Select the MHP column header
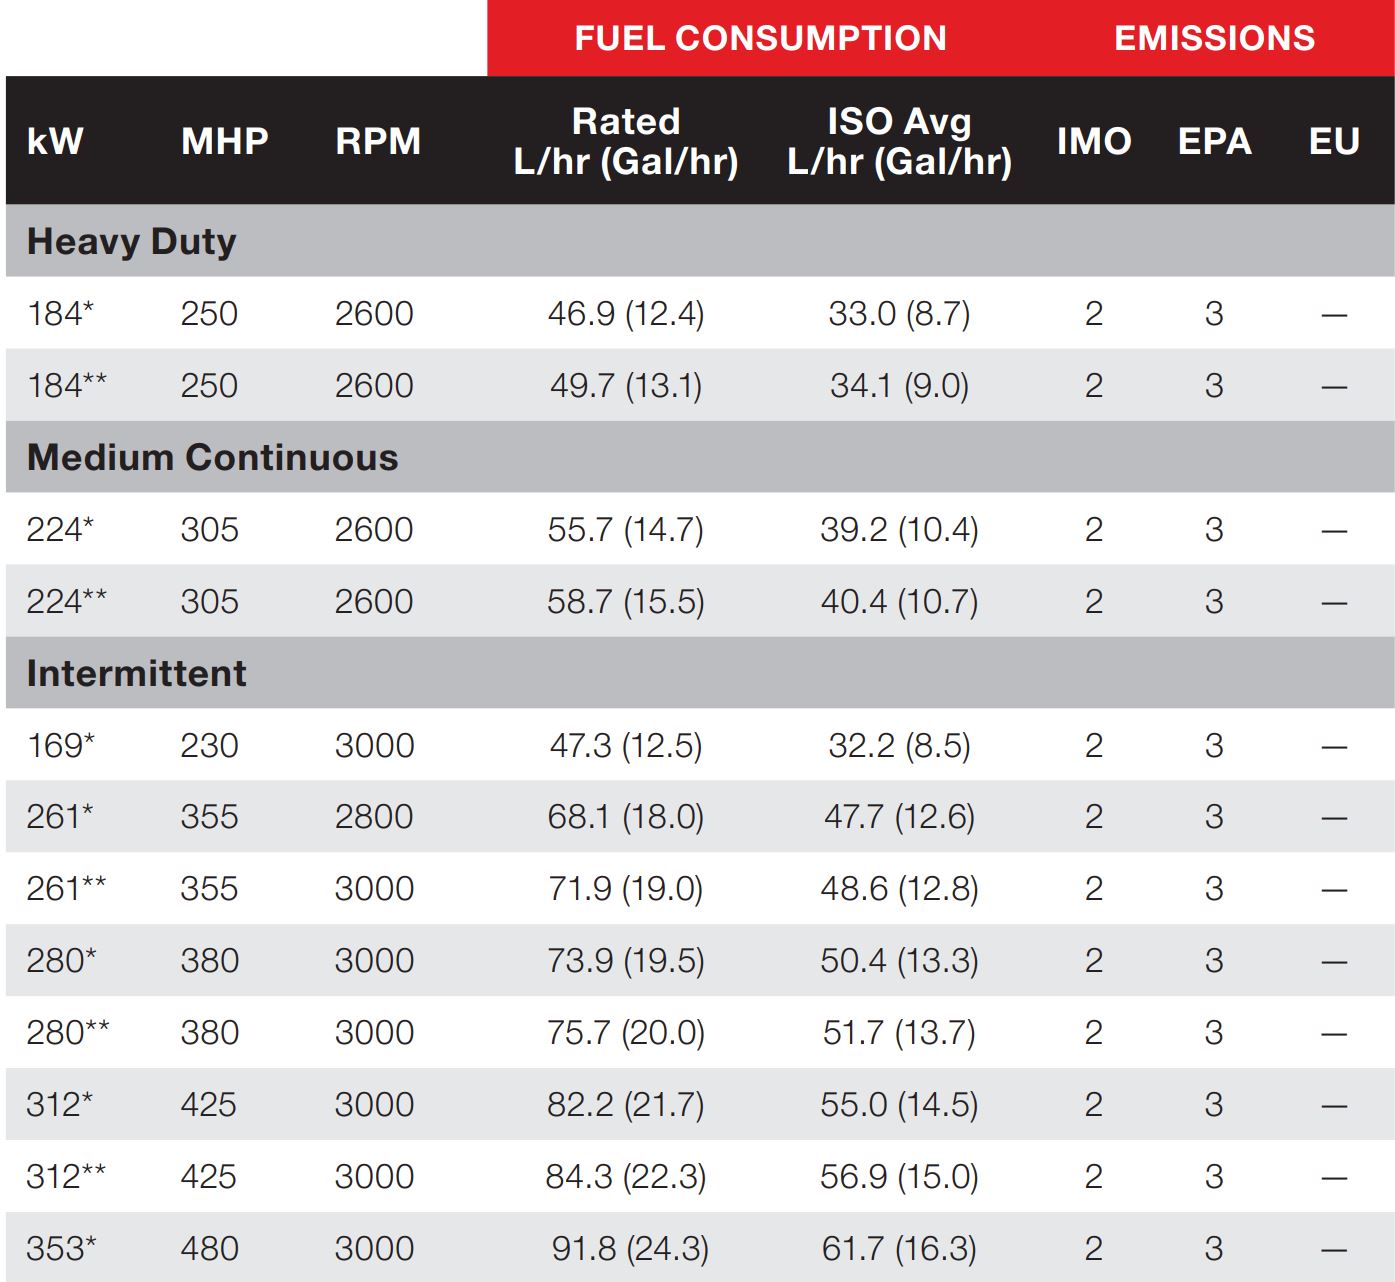 pyautogui.click(x=225, y=141)
